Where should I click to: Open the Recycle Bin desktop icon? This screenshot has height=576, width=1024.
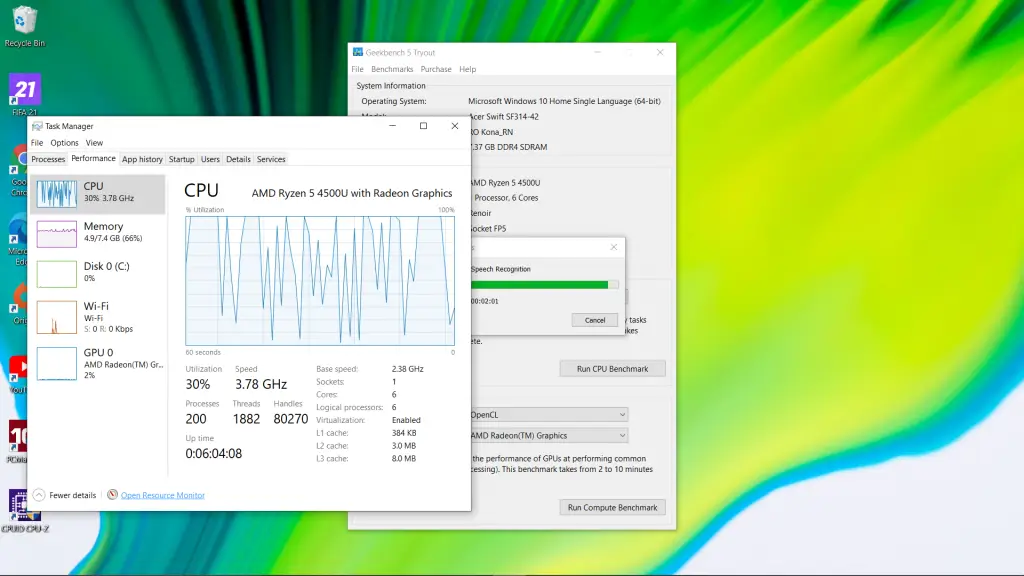coord(24,26)
